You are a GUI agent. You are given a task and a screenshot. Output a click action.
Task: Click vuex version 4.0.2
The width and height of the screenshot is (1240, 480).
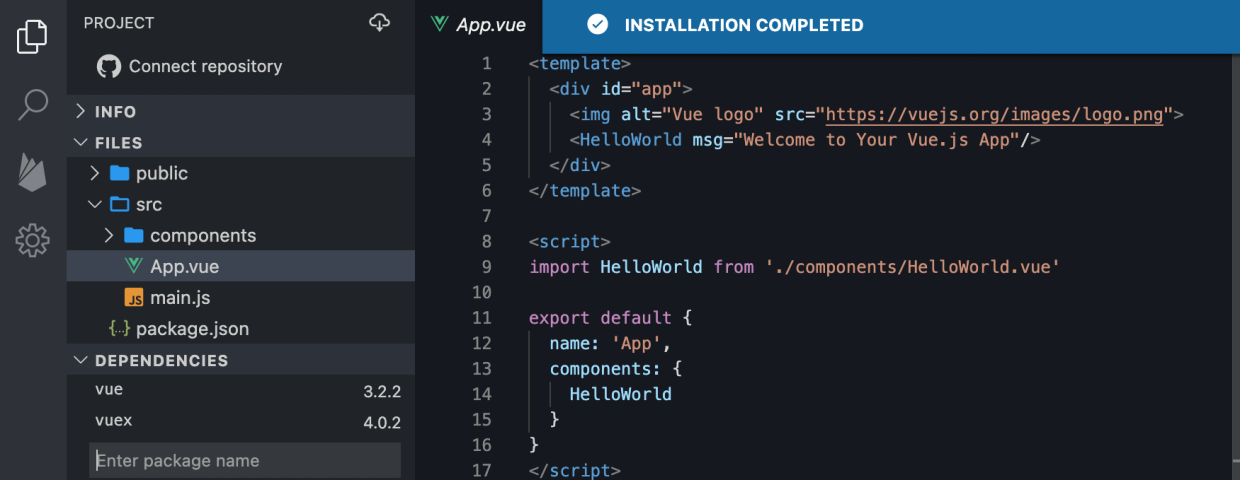coord(382,422)
